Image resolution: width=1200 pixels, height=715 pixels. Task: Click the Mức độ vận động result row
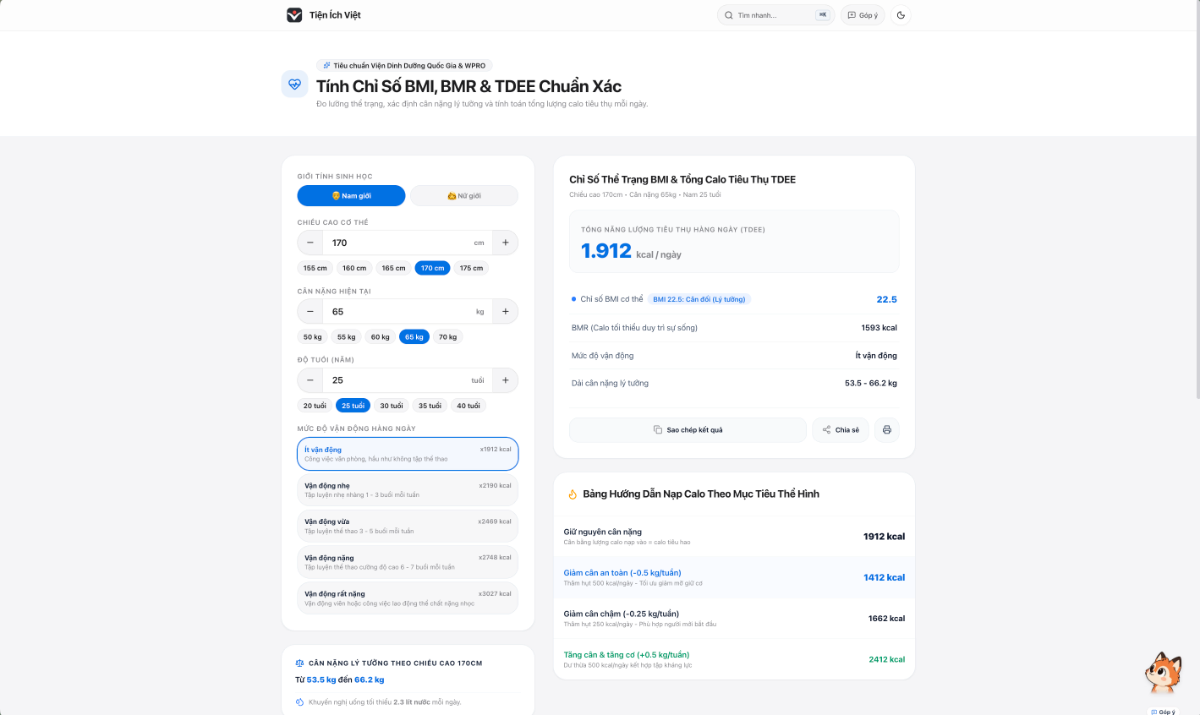733,355
